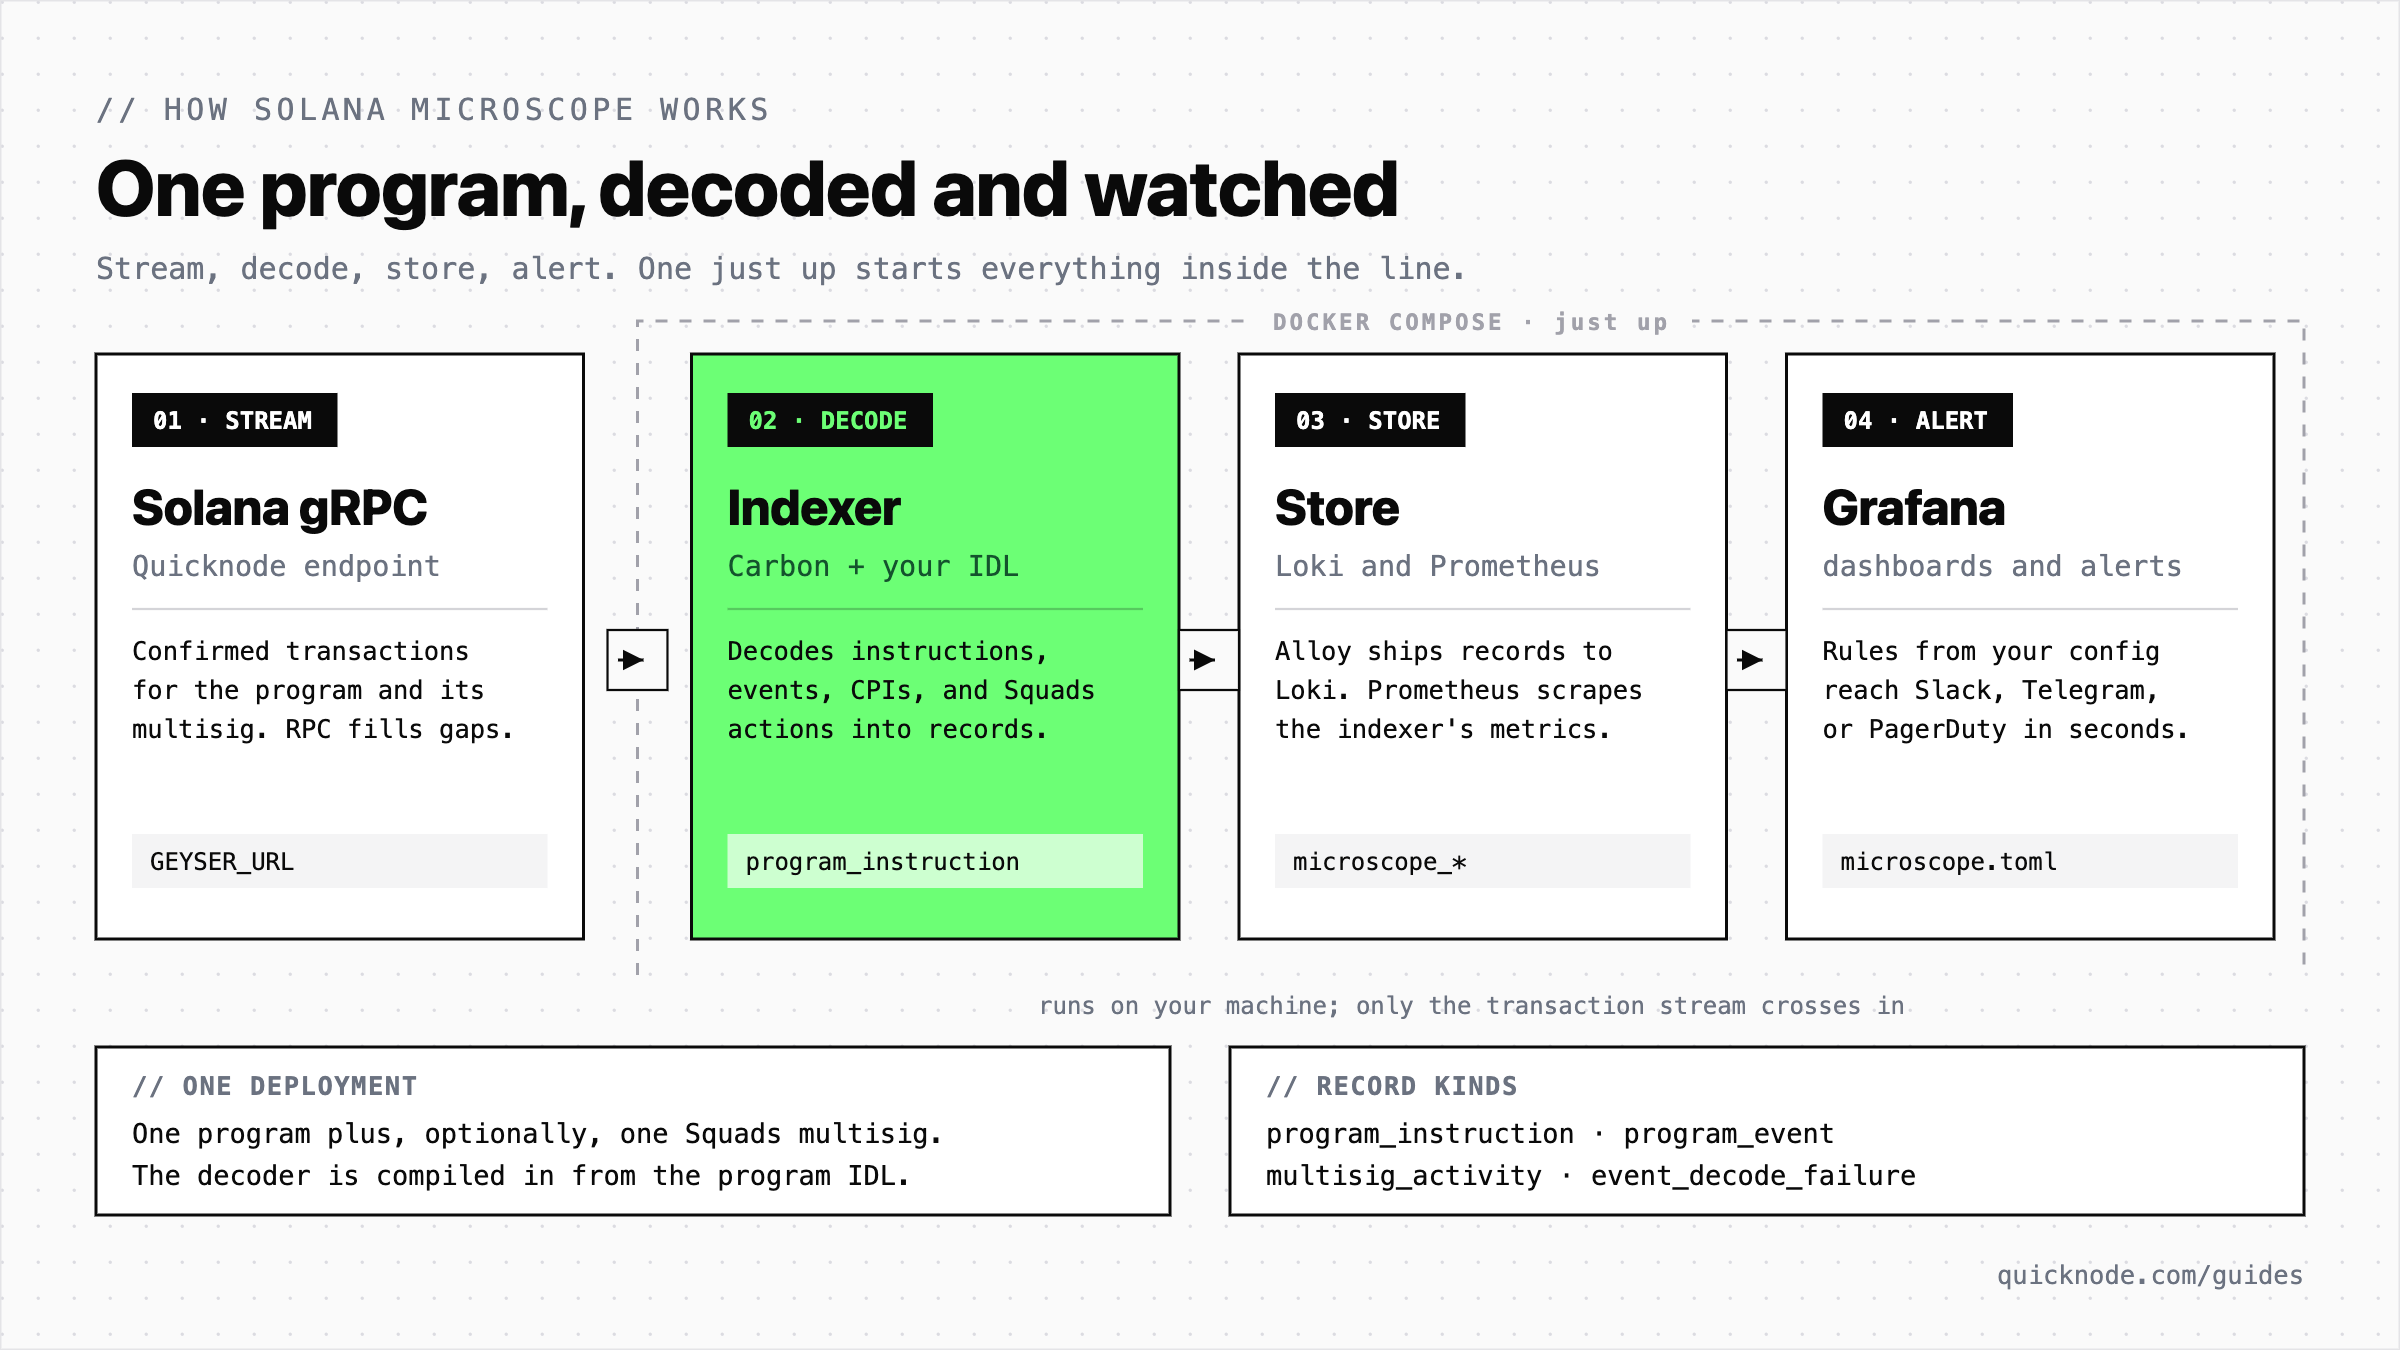The width and height of the screenshot is (2400, 1350).
Task: Click the 'Carbon + your IDL' subtitle
Action: 873,567
